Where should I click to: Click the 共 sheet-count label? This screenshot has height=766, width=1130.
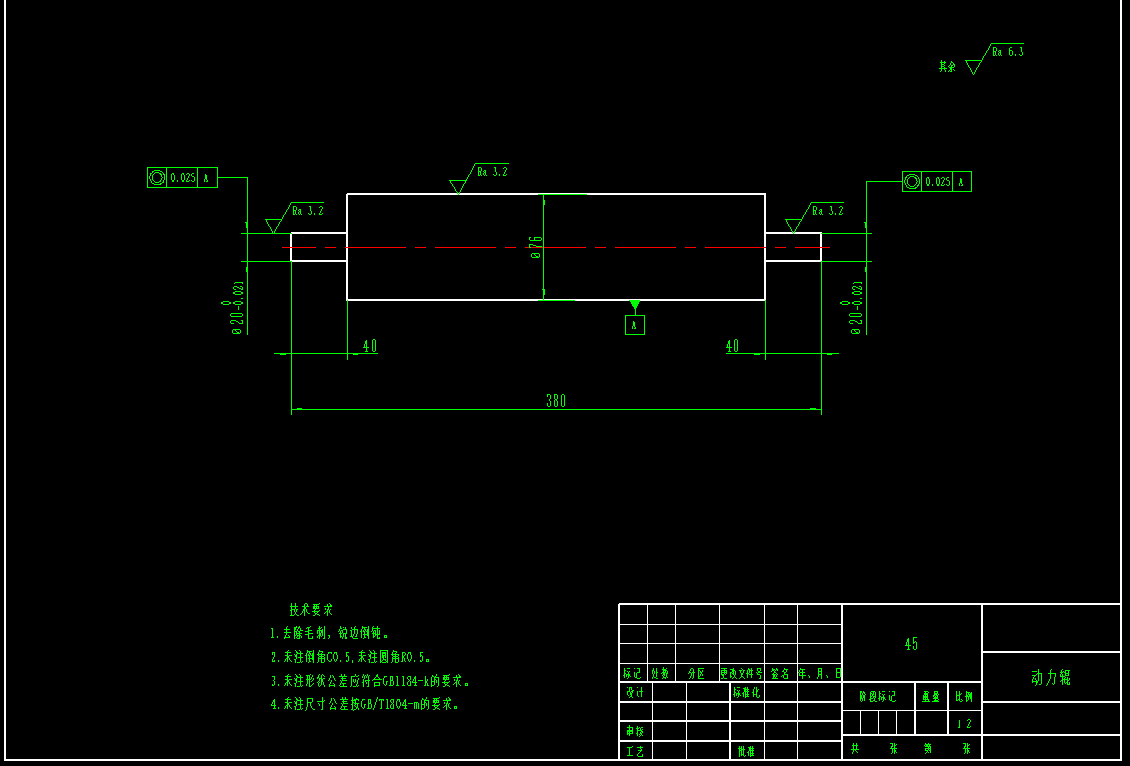(855, 748)
